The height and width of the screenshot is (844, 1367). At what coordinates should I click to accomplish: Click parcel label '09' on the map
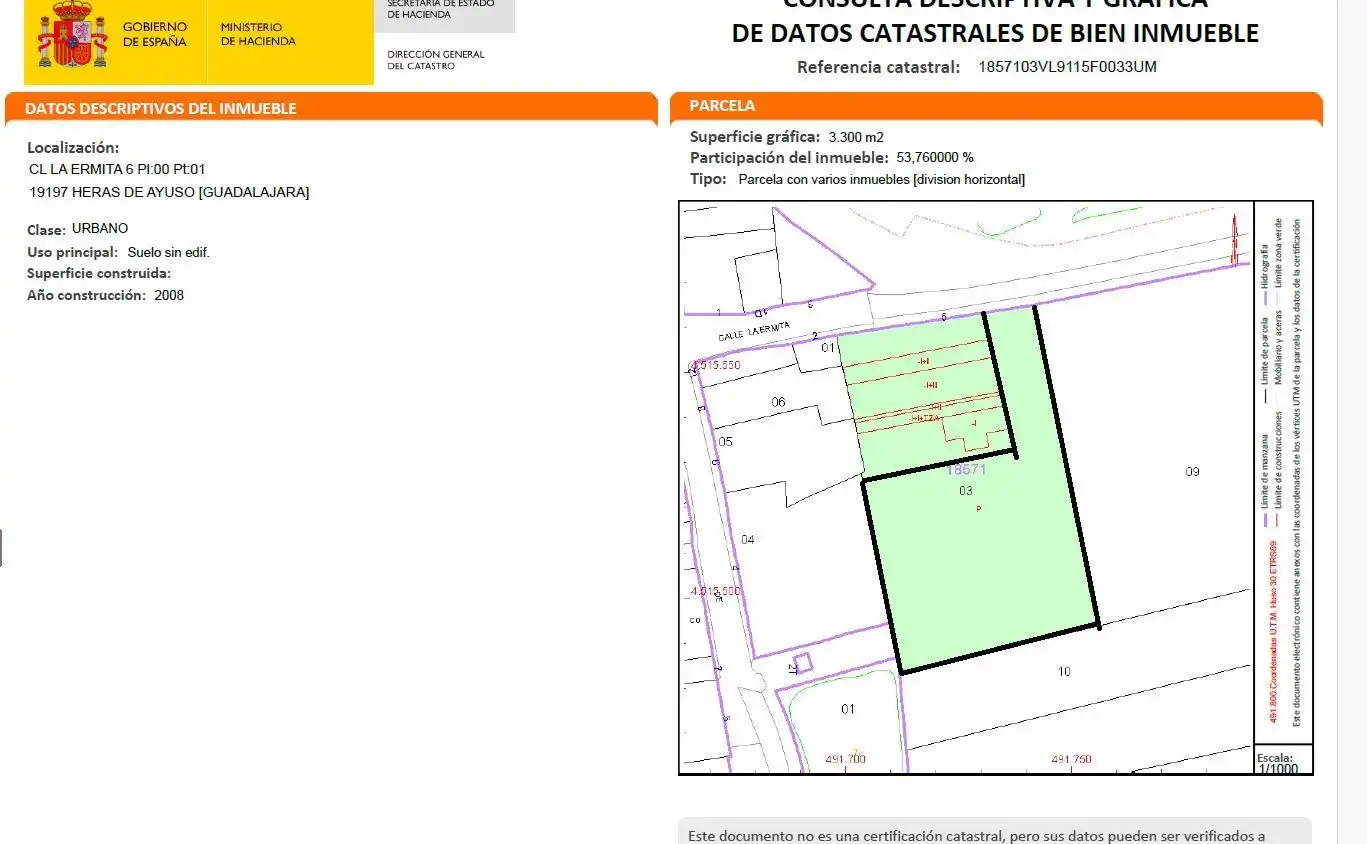click(x=1192, y=471)
